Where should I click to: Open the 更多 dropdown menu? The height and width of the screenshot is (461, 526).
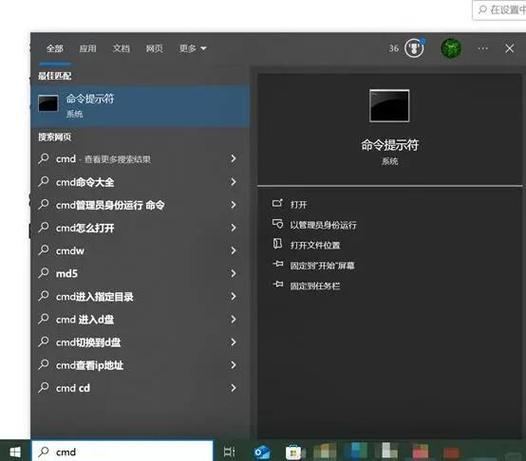pos(193,49)
